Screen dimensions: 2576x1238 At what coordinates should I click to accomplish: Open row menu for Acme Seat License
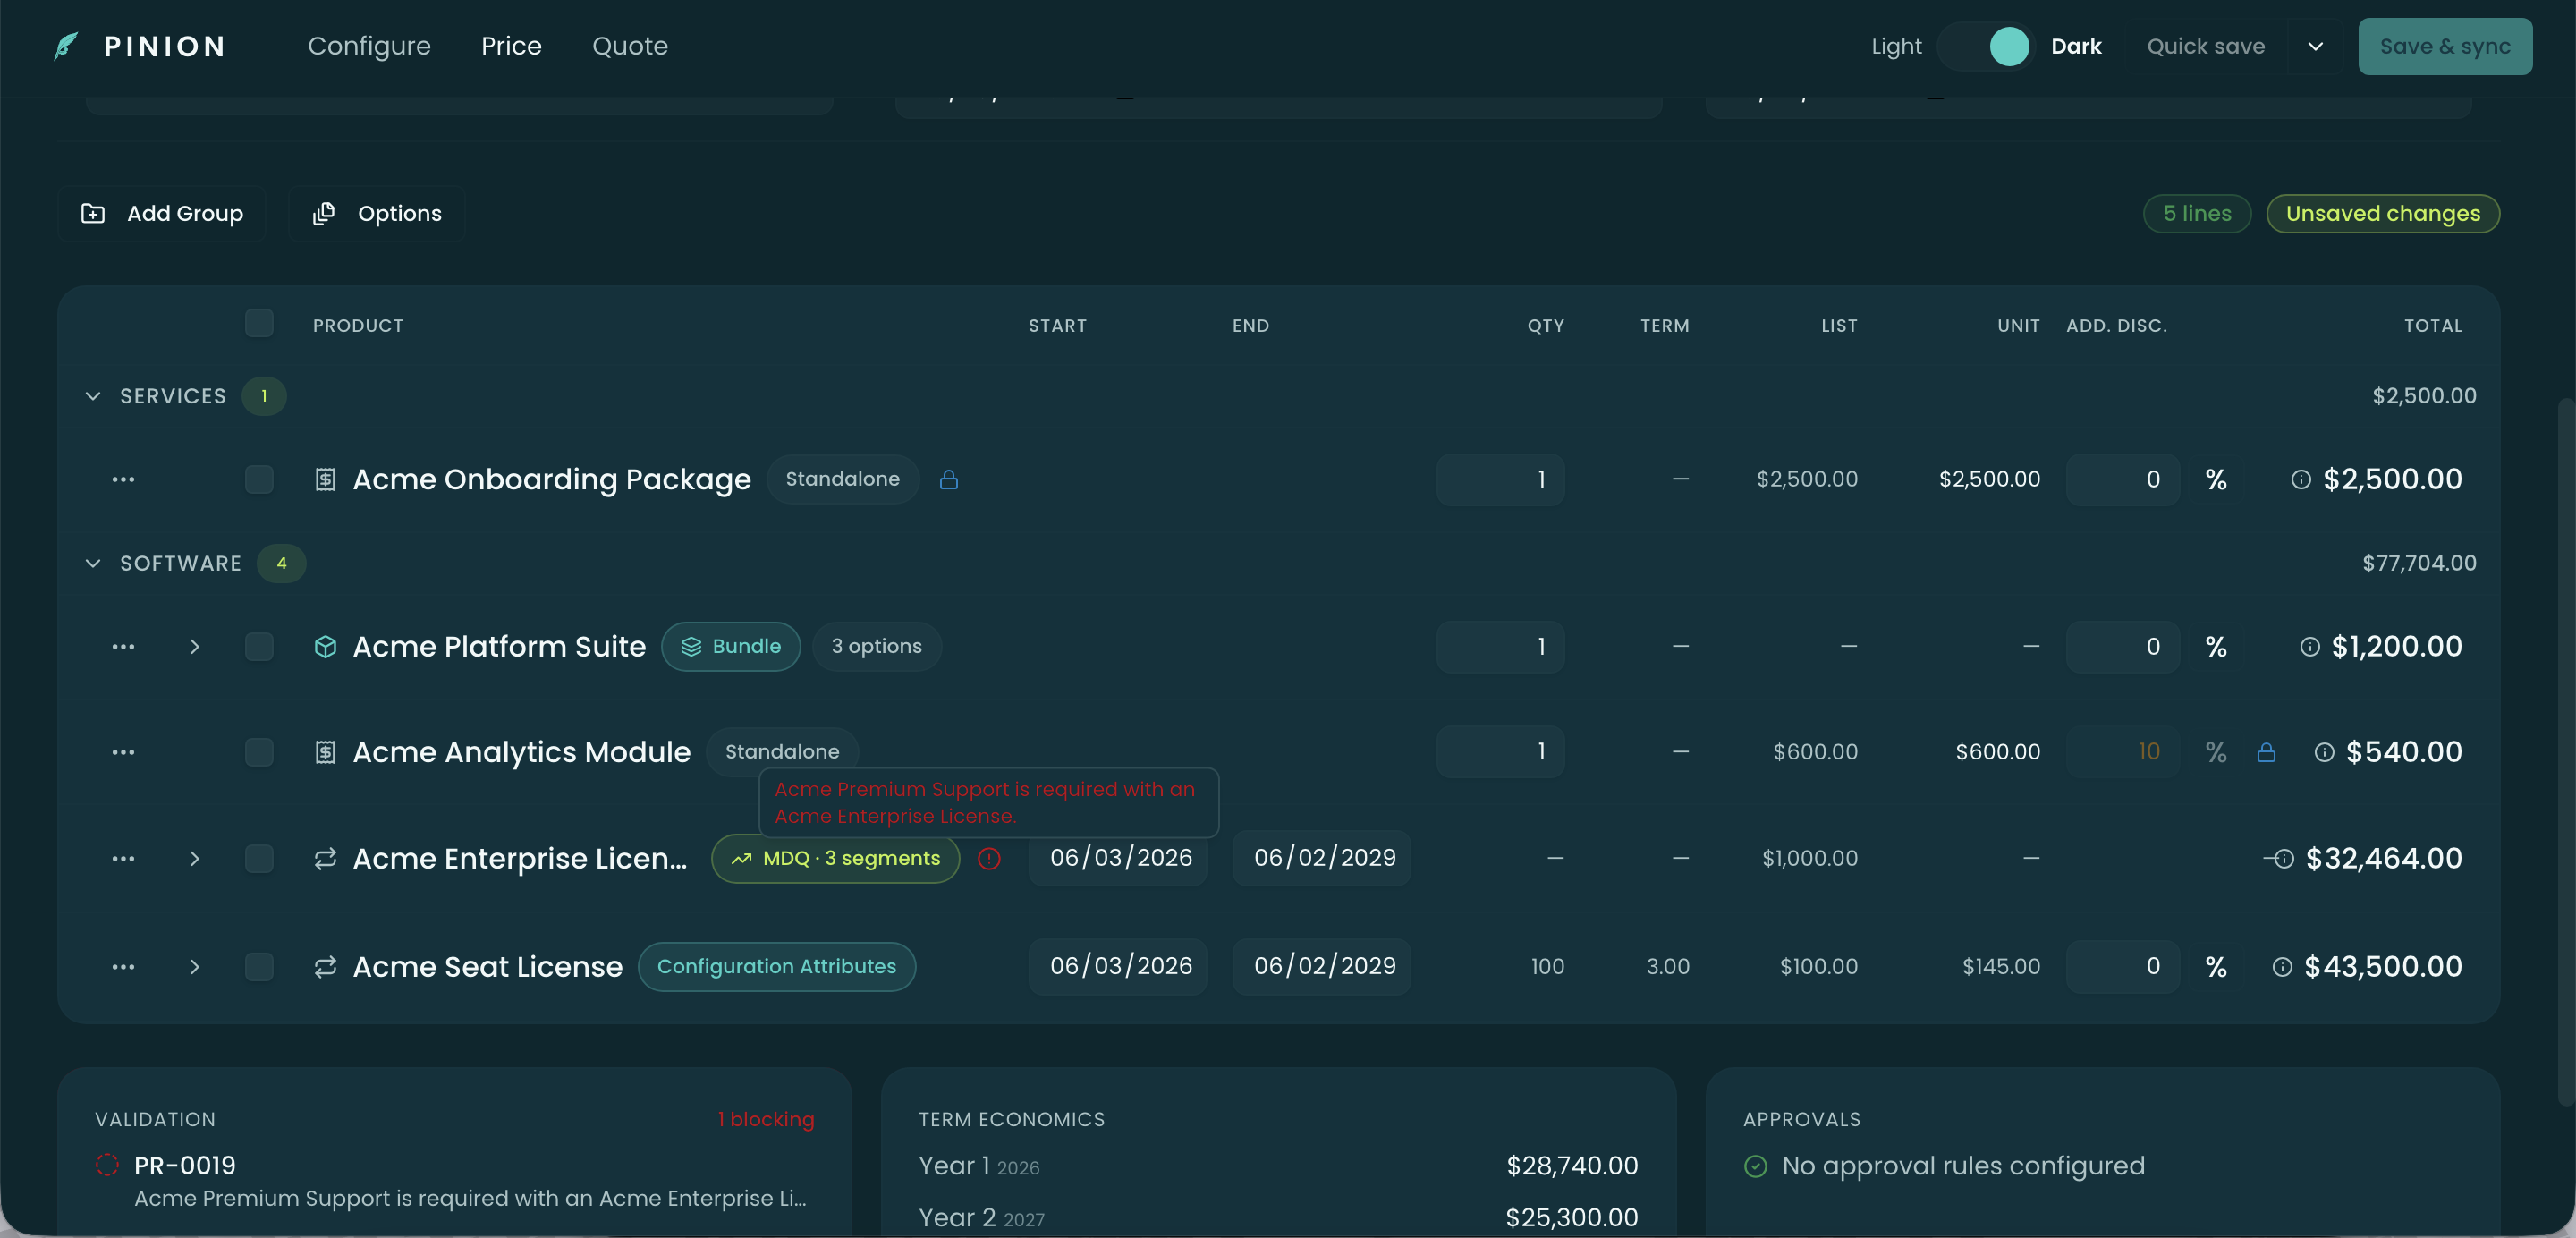[x=123, y=966]
